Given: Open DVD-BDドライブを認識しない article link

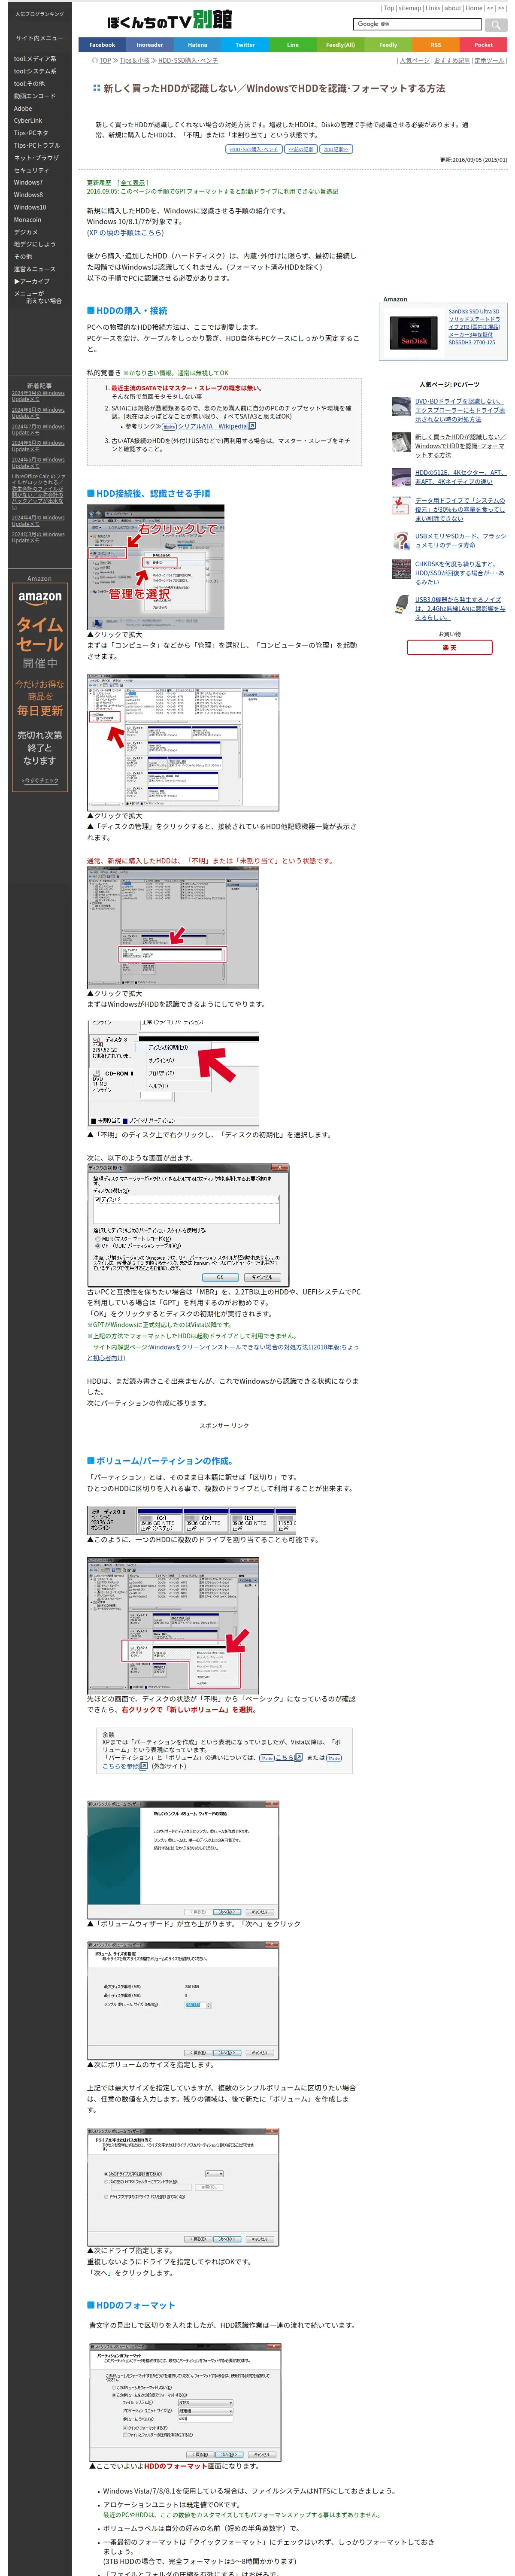Looking at the screenshot, I should pos(460,410).
